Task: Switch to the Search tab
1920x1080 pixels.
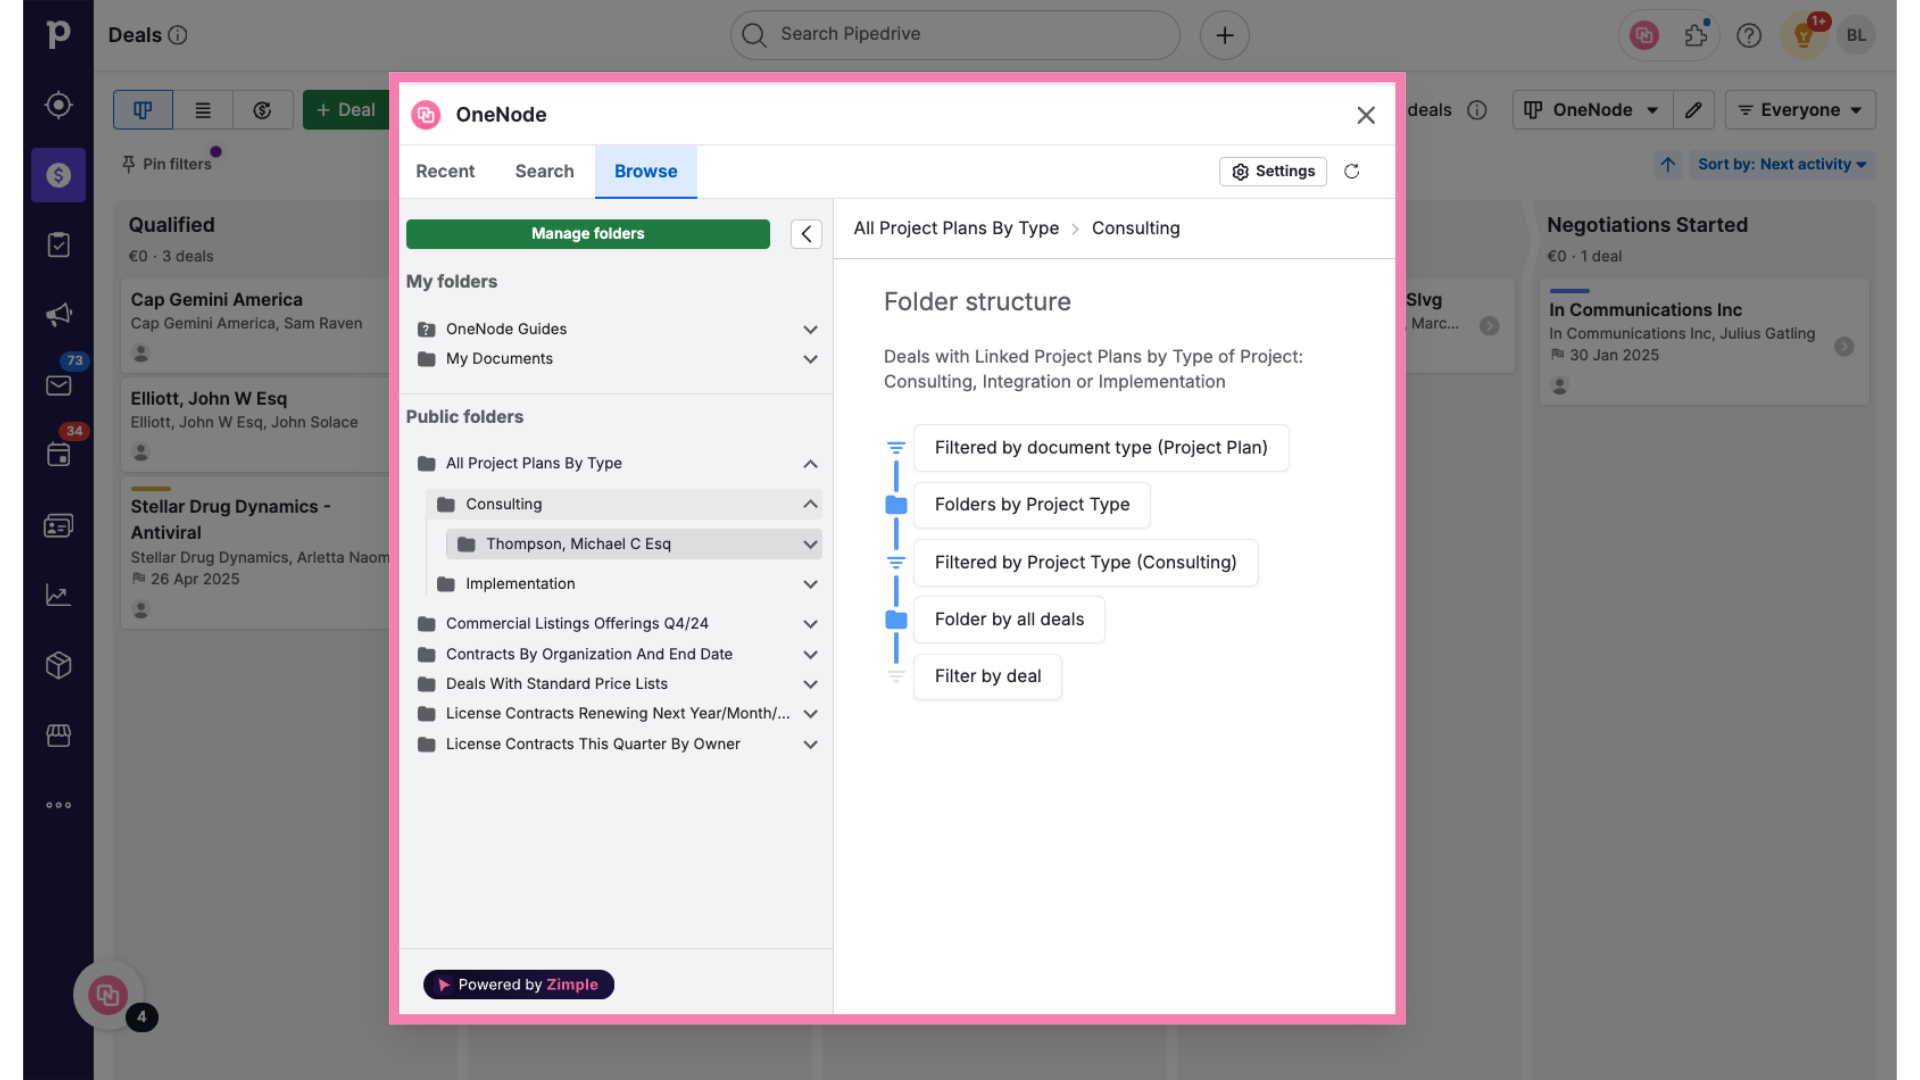Action: (544, 171)
